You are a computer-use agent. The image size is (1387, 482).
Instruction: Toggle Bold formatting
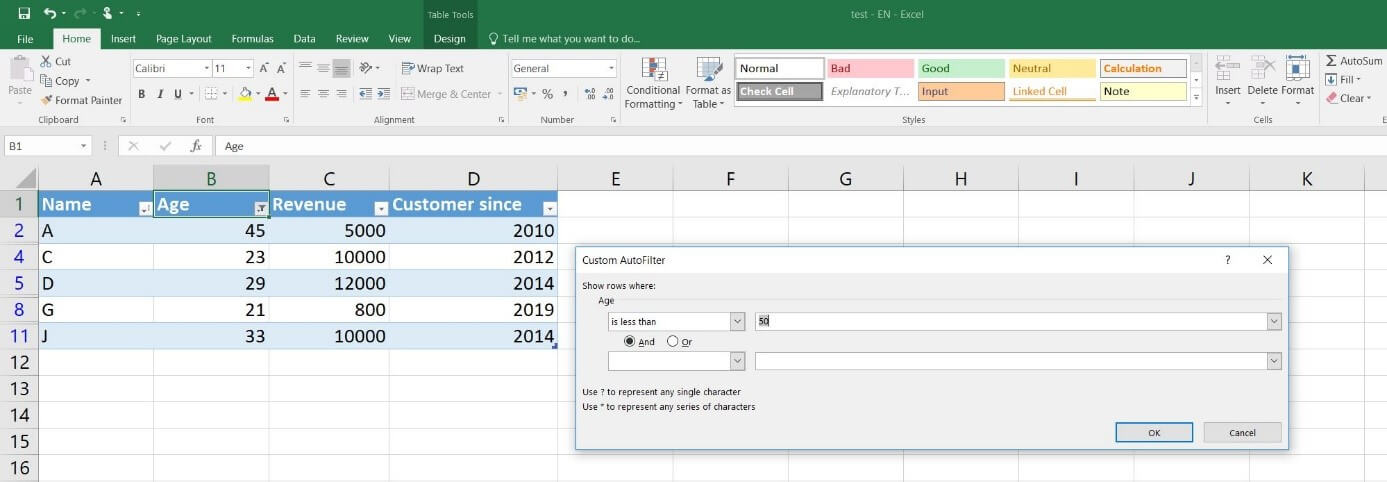coord(142,94)
